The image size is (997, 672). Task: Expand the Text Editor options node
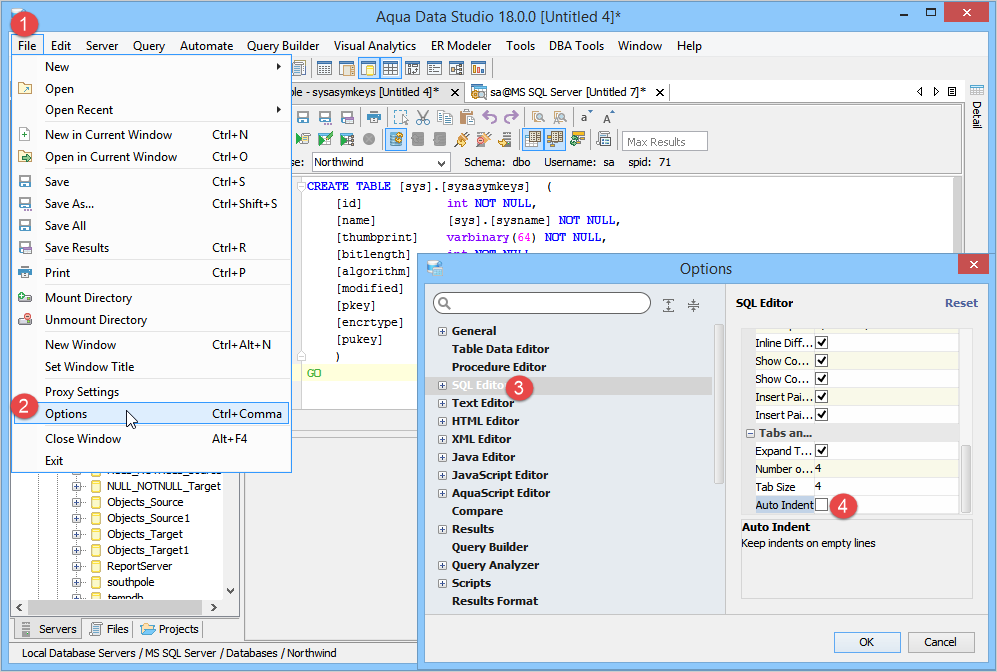pos(442,403)
